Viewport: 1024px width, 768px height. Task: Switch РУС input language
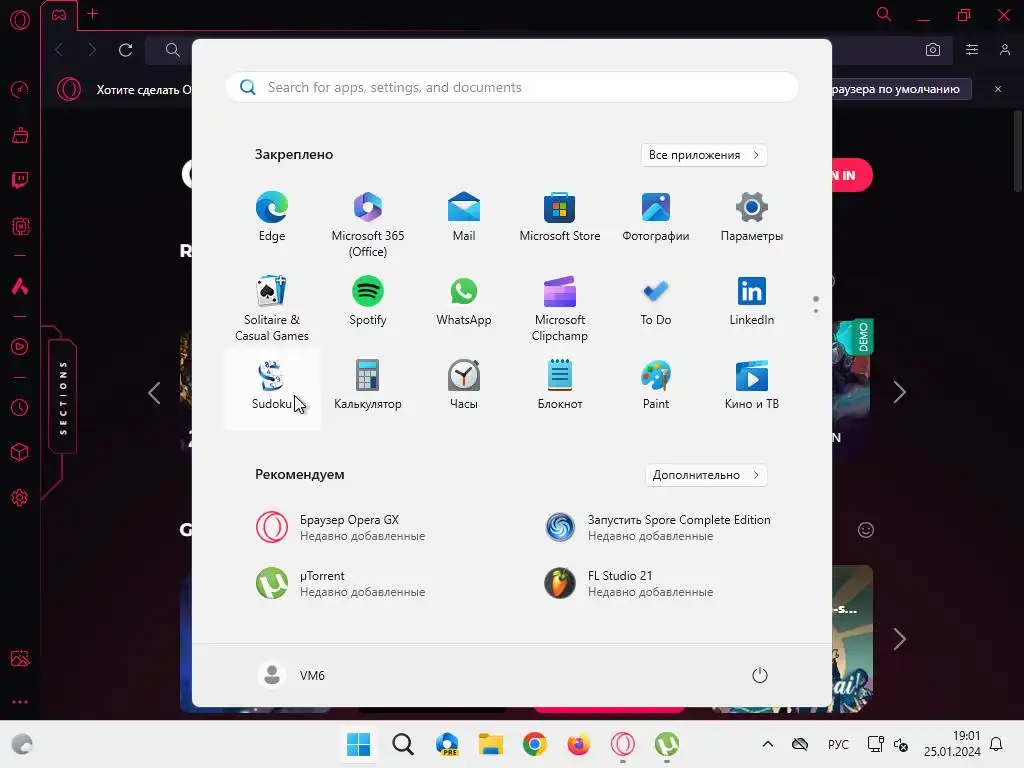click(x=838, y=744)
